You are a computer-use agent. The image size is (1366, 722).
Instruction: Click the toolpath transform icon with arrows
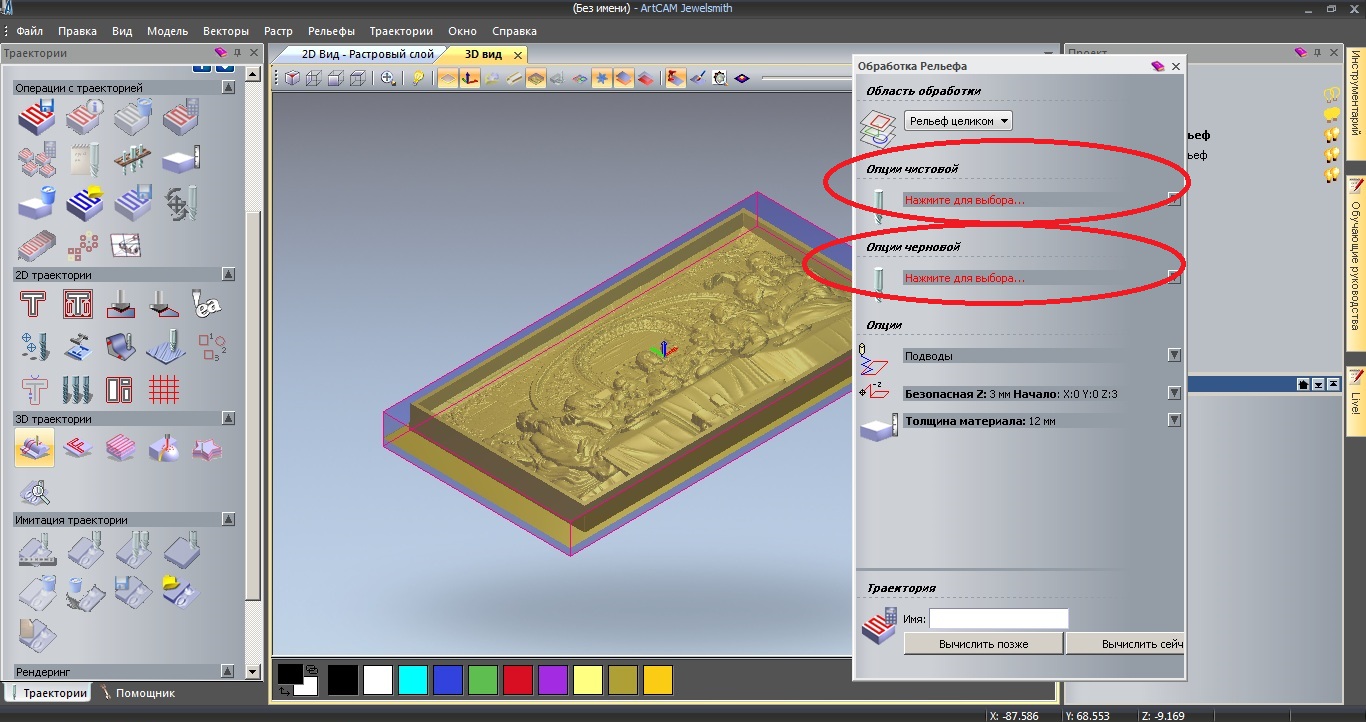coord(181,203)
